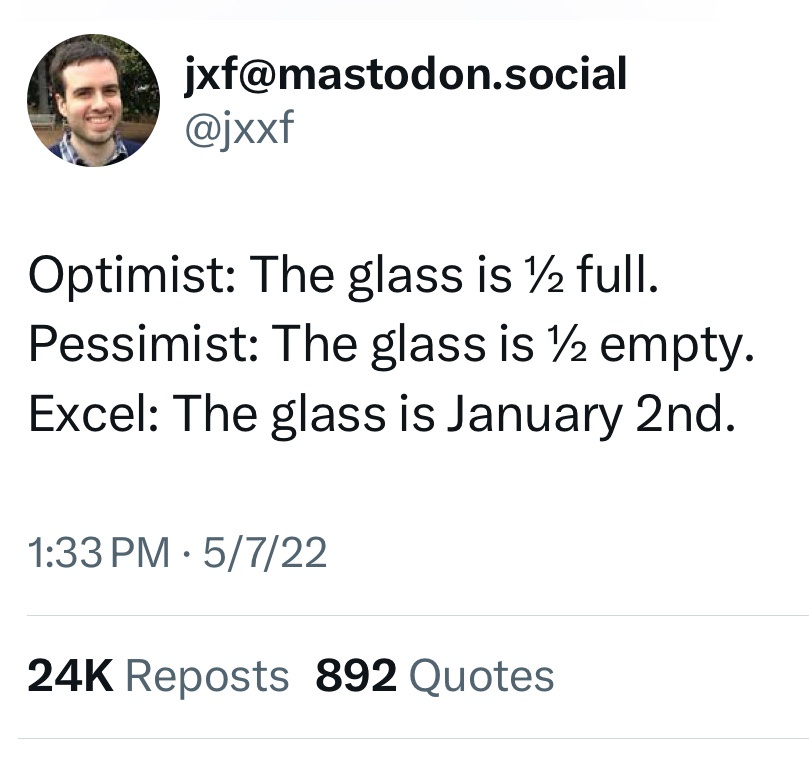Click the 5/7/22 date
This screenshot has width=809, height=758.
pos(265,553)
